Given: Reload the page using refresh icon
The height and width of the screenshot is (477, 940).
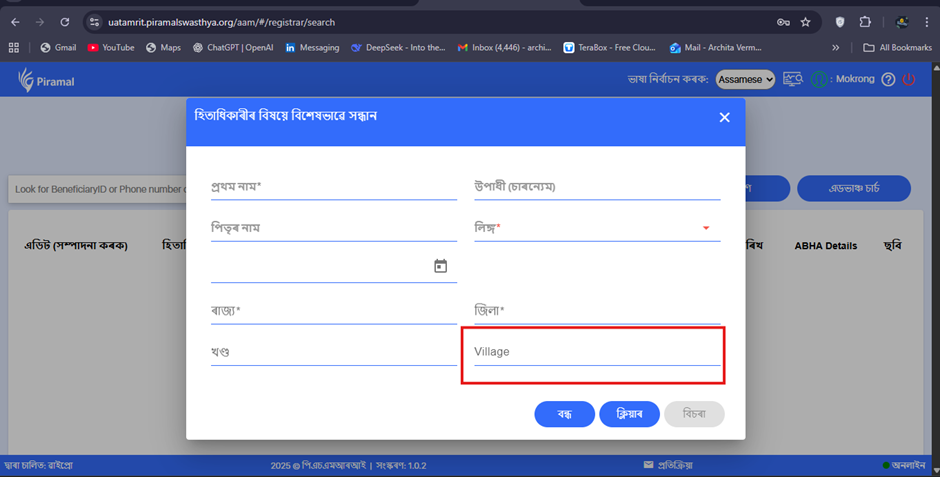Looking at the screenshot, I should click(x=65, y=22).
